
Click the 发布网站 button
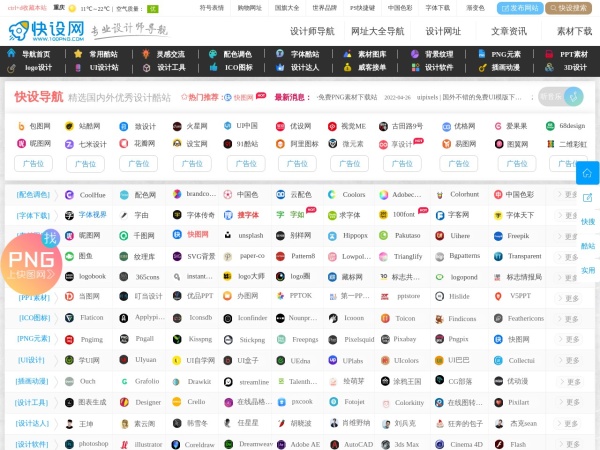pos(520,8)
